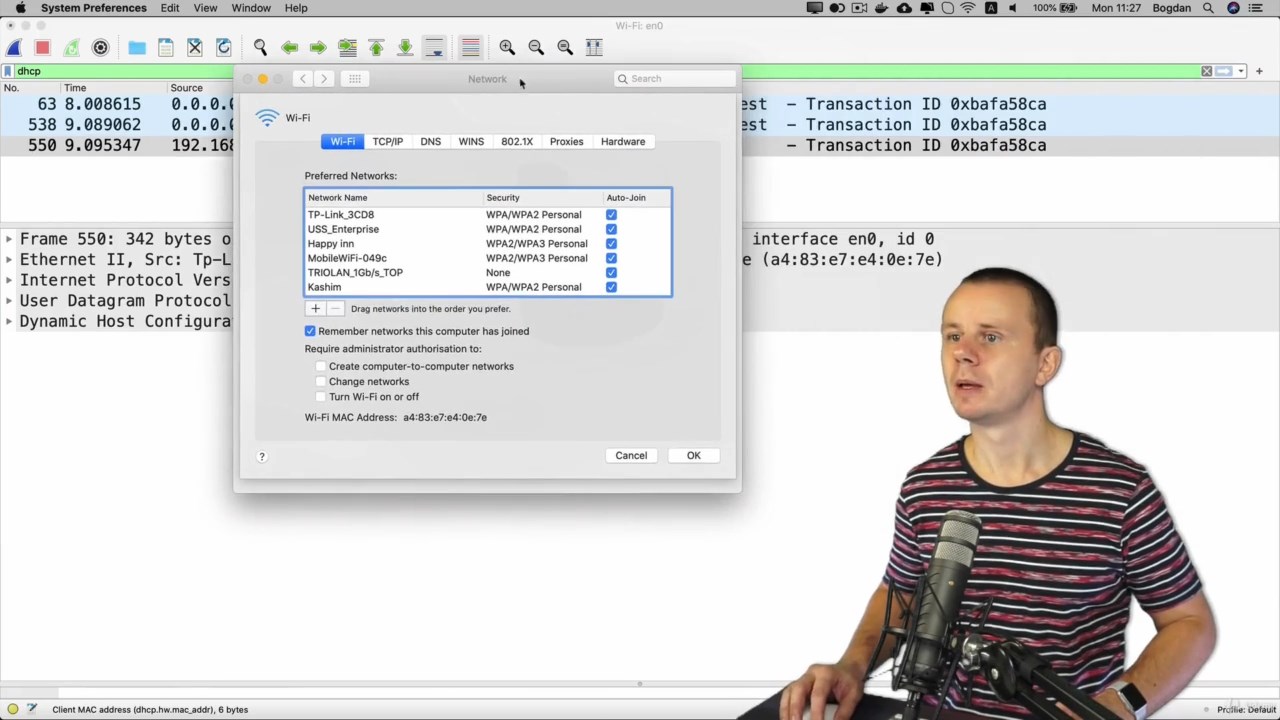Open Siri from the menu bar
This screenshot has height=720, width=1280.
tap(1233, 8)
